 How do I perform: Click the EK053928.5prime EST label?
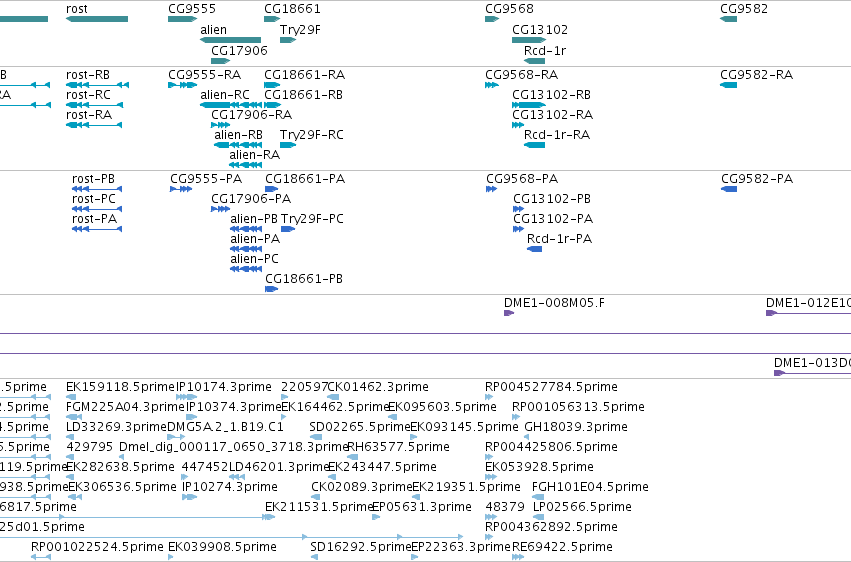(539, 468)
